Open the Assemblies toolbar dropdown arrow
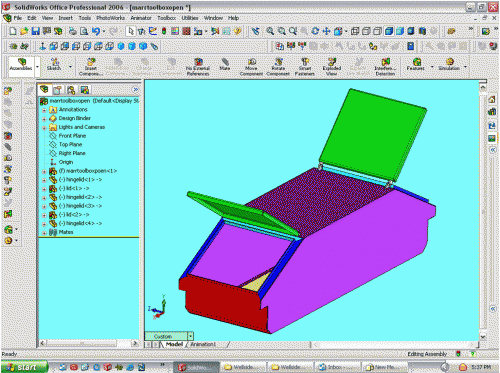 pos(37,67)
